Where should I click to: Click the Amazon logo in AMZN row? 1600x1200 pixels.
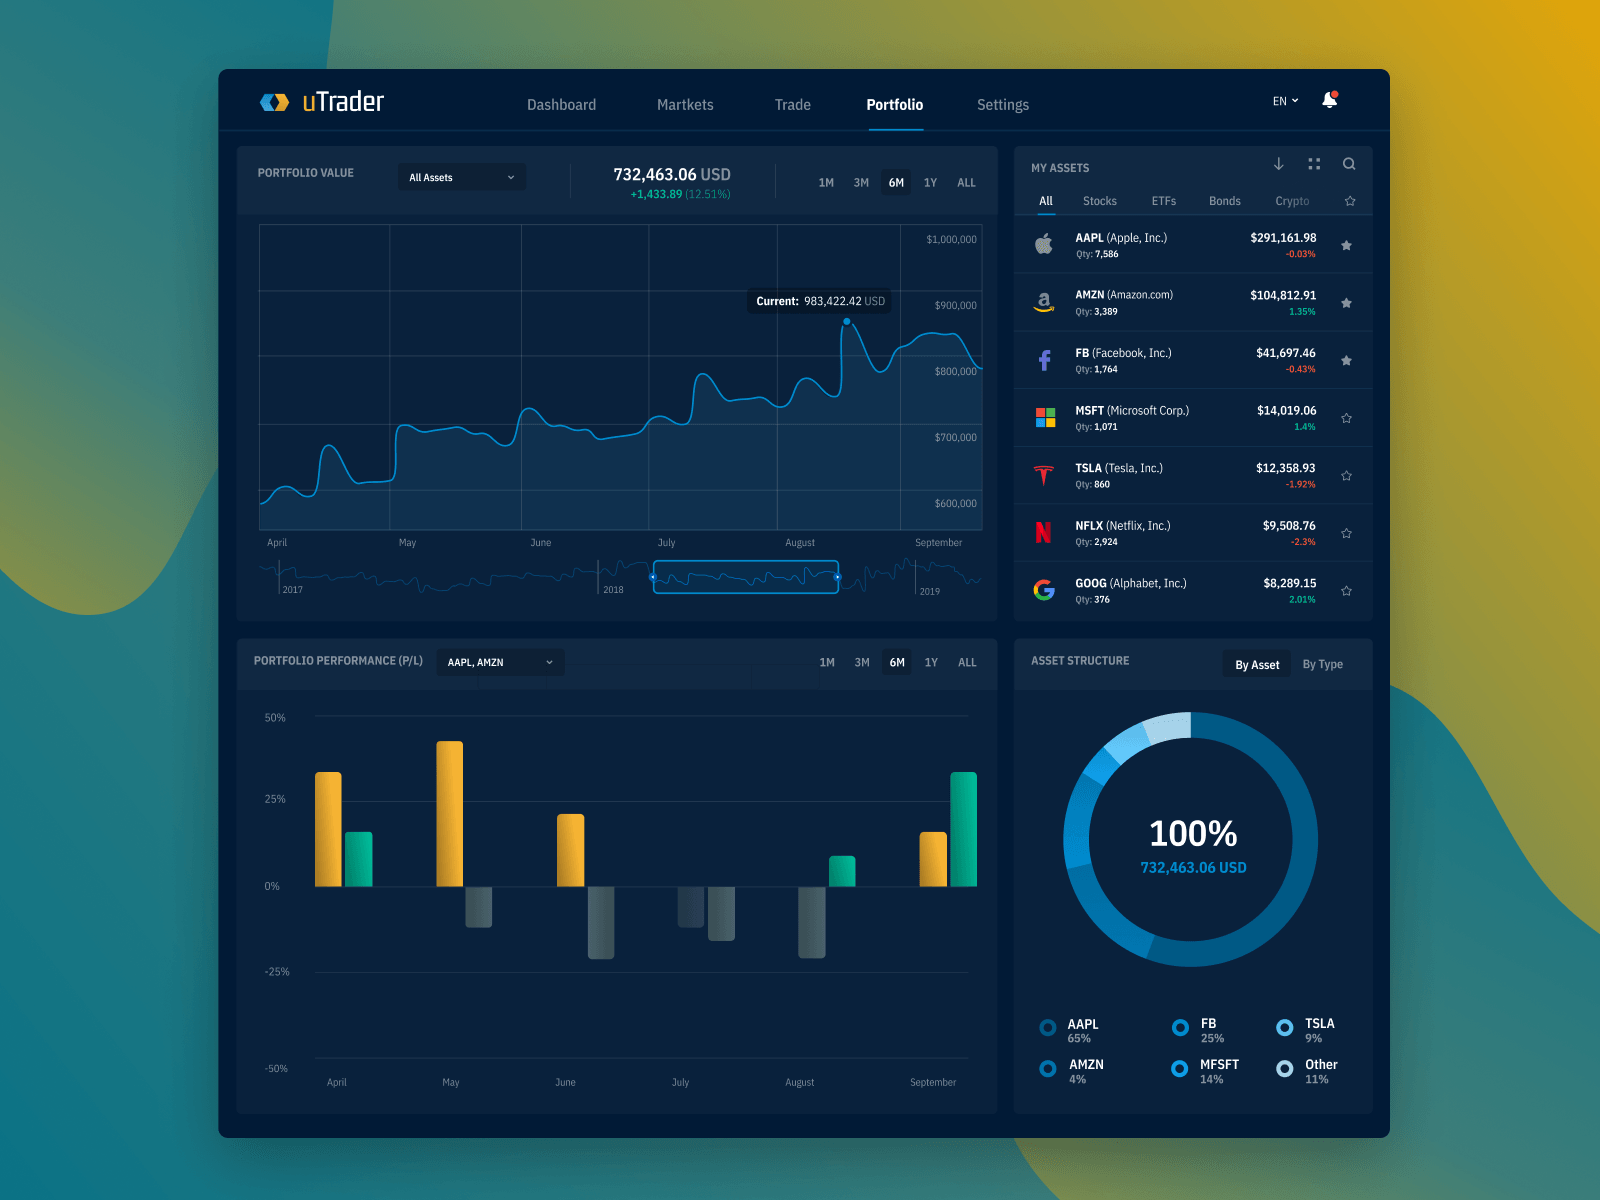[1044, 302]
